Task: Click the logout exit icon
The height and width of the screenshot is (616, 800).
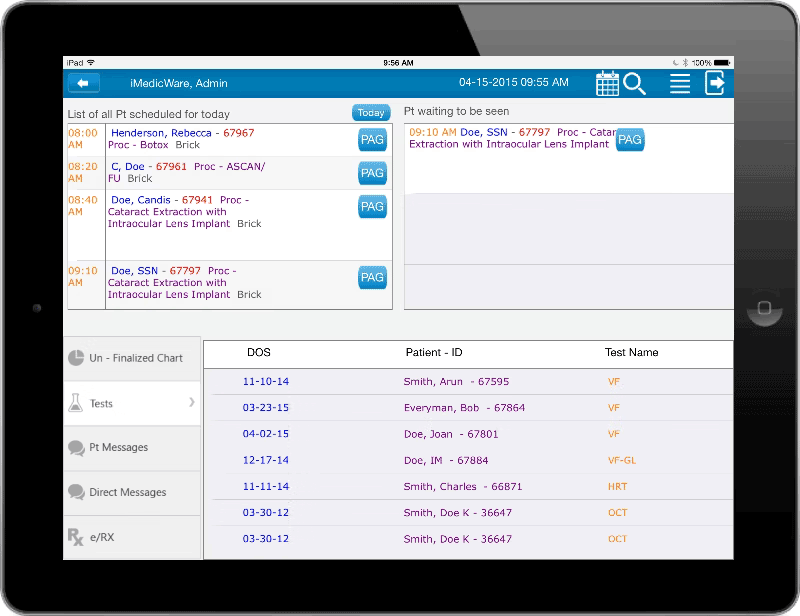Action: [715, 83]
